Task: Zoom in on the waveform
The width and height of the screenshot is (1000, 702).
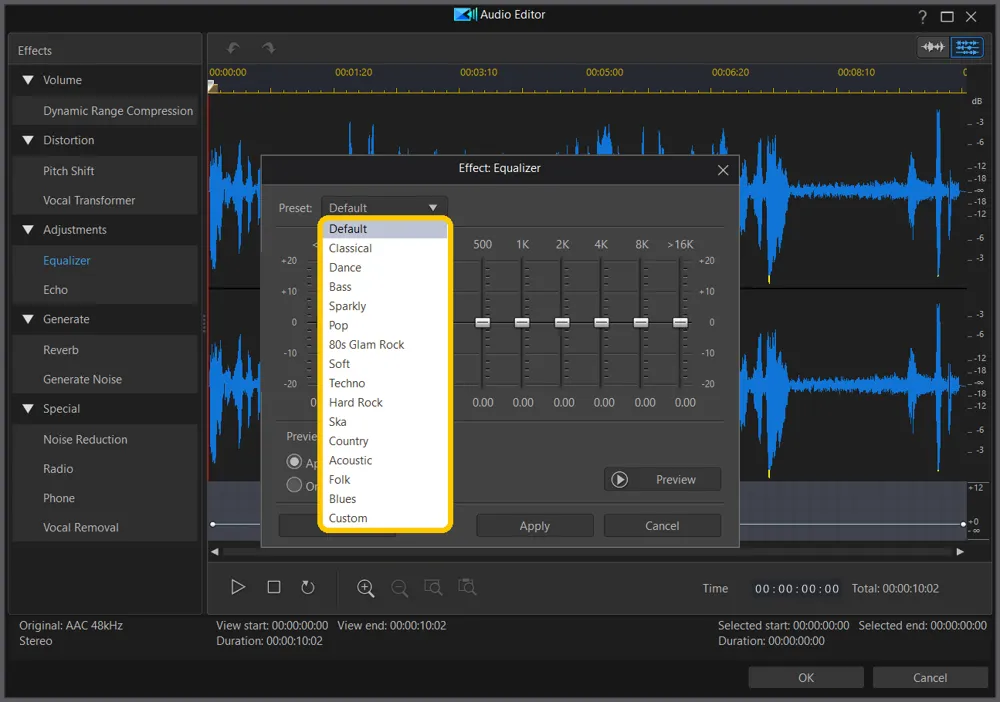Action: pyautogui.click(x=365, y=588)
